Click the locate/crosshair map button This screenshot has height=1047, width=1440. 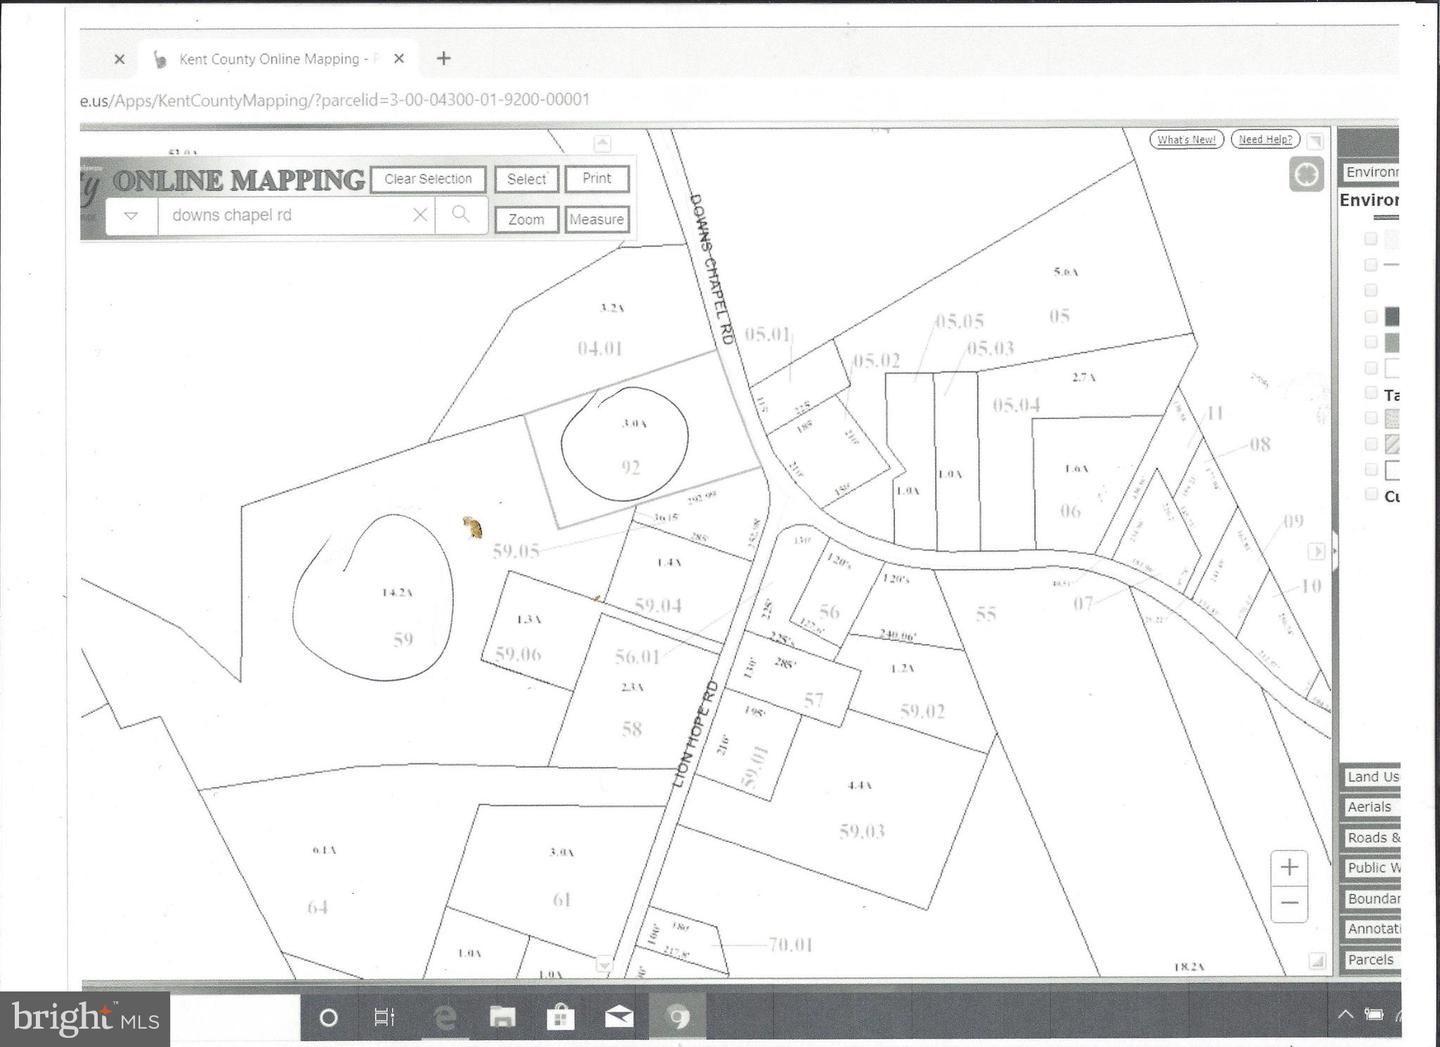click(x=1306, y=175)
